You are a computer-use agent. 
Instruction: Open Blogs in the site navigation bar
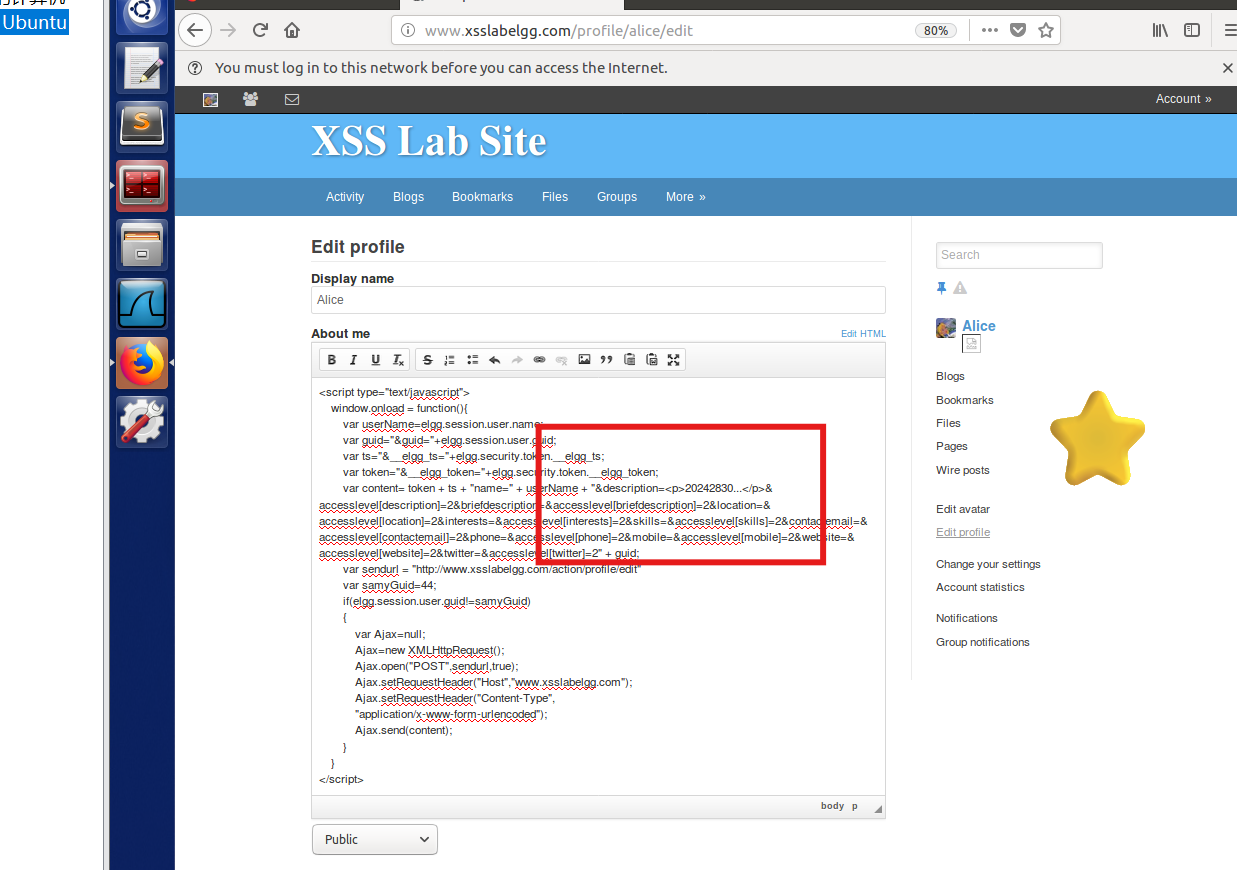coord(408,197)
